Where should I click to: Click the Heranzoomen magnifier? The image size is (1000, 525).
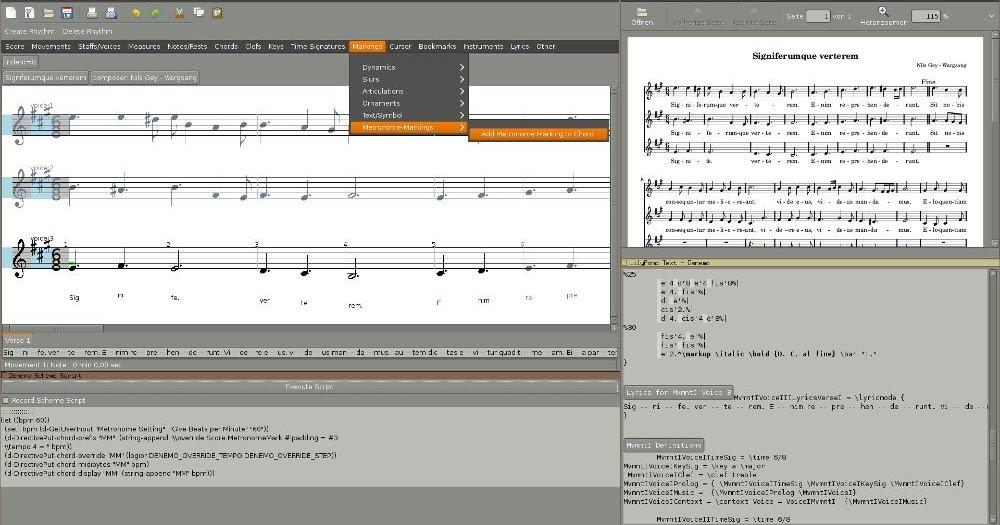(x=883, y=17)
